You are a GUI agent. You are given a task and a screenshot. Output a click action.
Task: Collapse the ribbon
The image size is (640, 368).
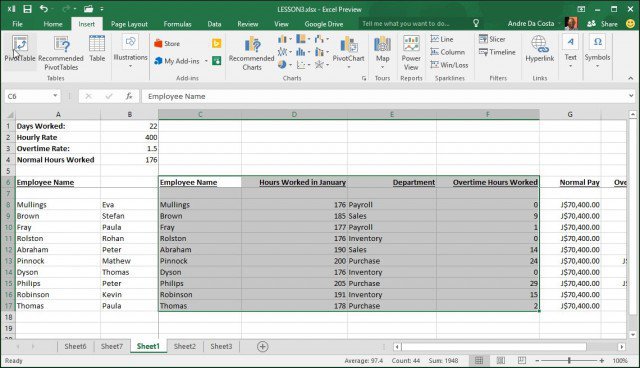(631, 78)
